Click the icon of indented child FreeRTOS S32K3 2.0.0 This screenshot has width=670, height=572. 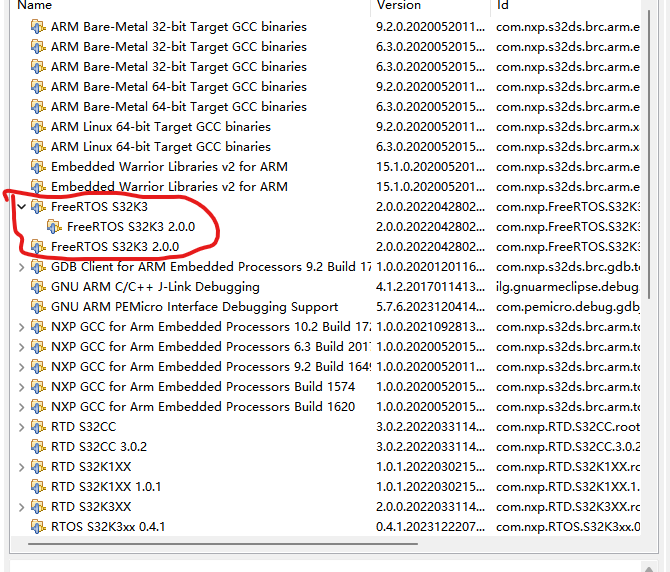tap(54, 227)
